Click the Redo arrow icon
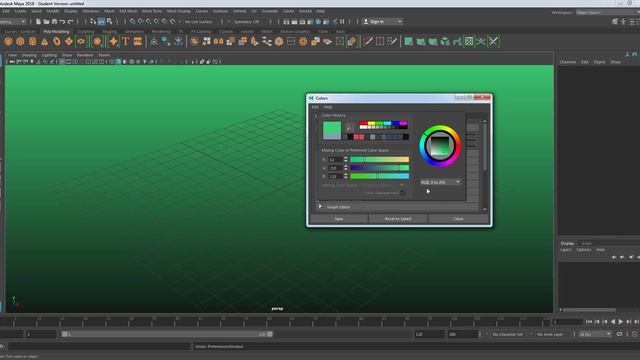 [70, 21]
